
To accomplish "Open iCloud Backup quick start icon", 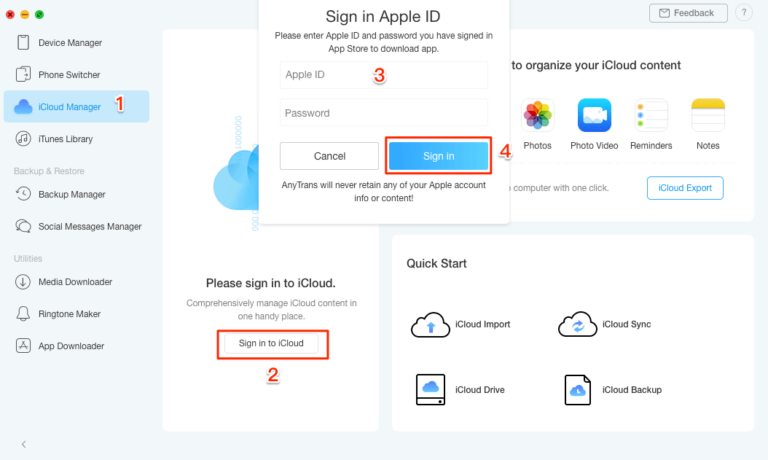I will pyautogui.click(x=580, y=389).
